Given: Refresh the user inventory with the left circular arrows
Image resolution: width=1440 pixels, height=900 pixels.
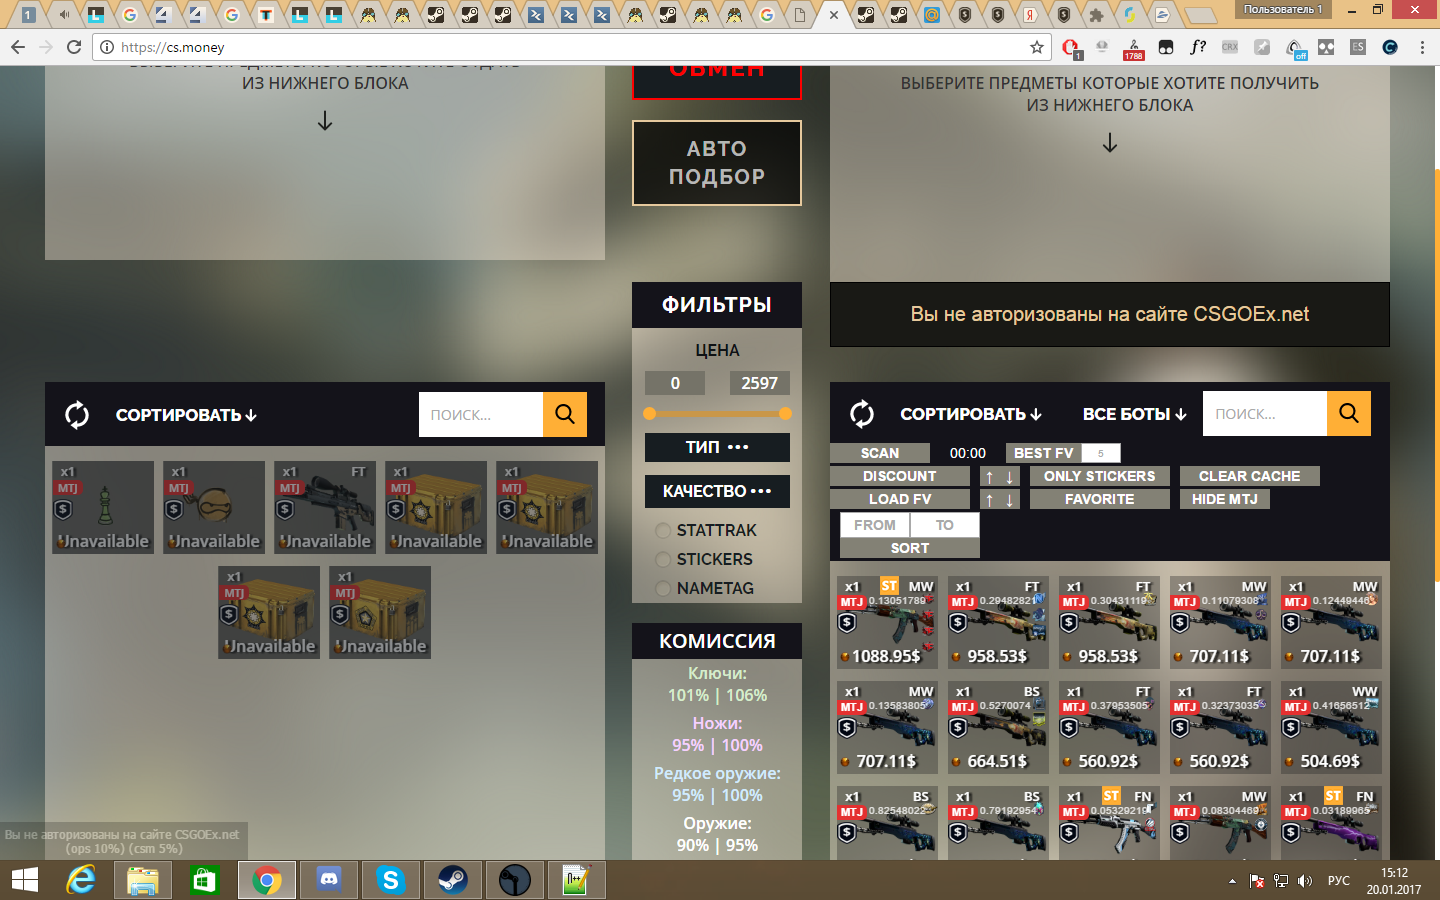Looking at the screenshot, I should click(x=77, y=415).
